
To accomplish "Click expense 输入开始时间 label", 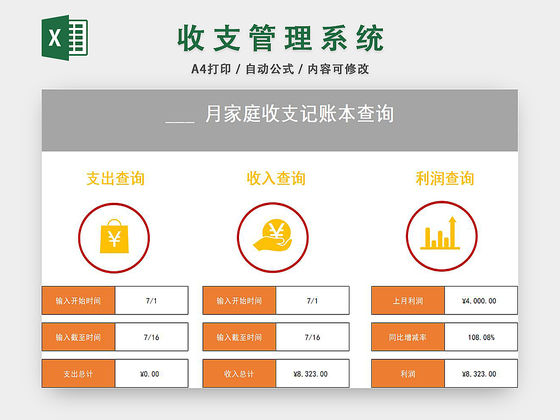I will click(78, 300).
